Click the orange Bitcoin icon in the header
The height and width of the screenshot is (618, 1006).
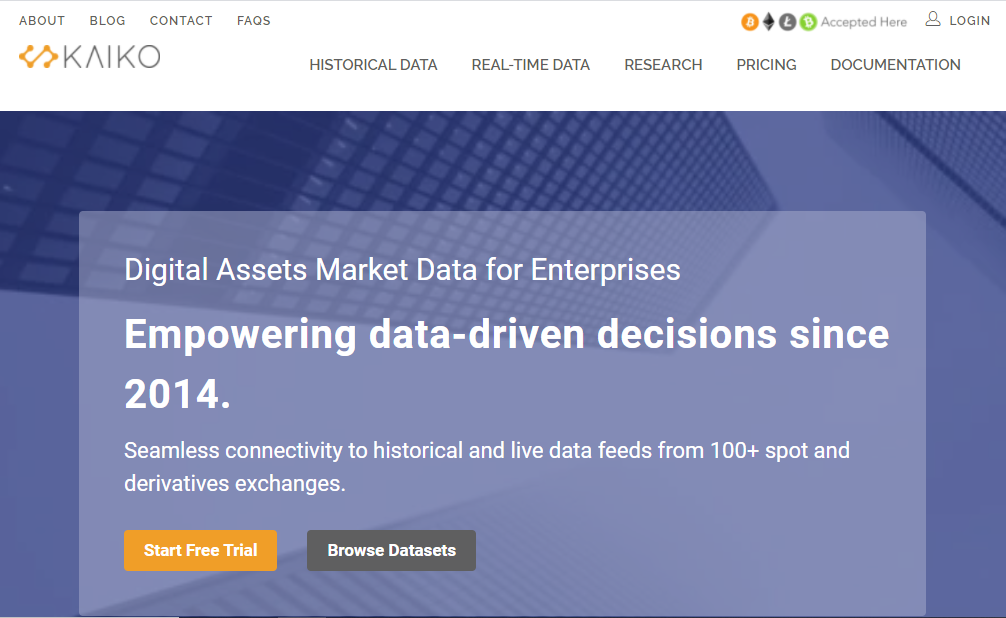[750, 21]
